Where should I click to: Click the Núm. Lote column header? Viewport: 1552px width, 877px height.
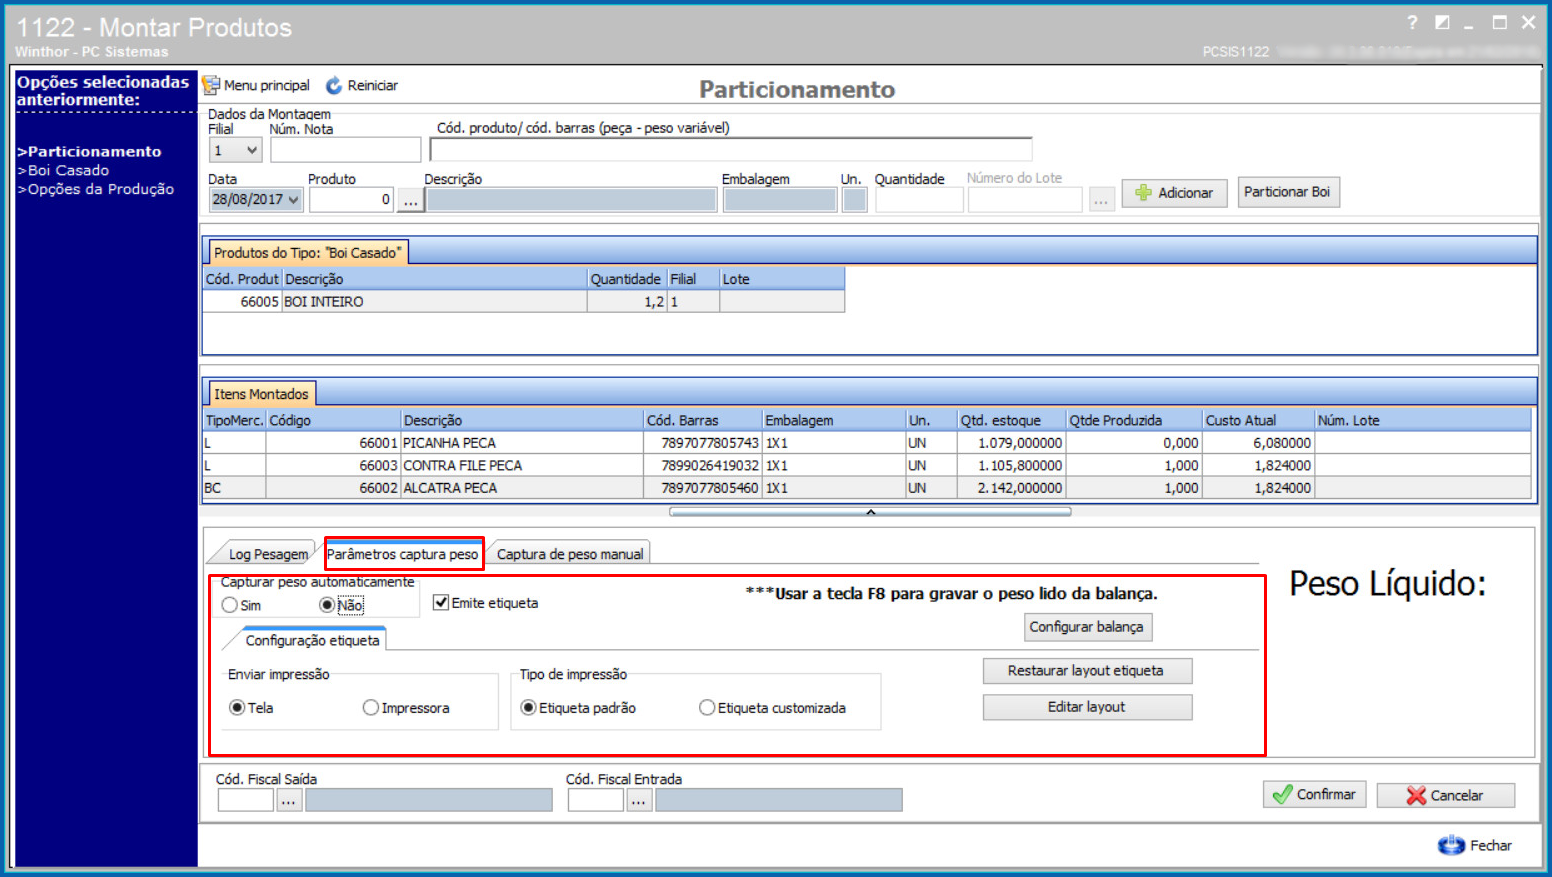(x=1422, y=421)
